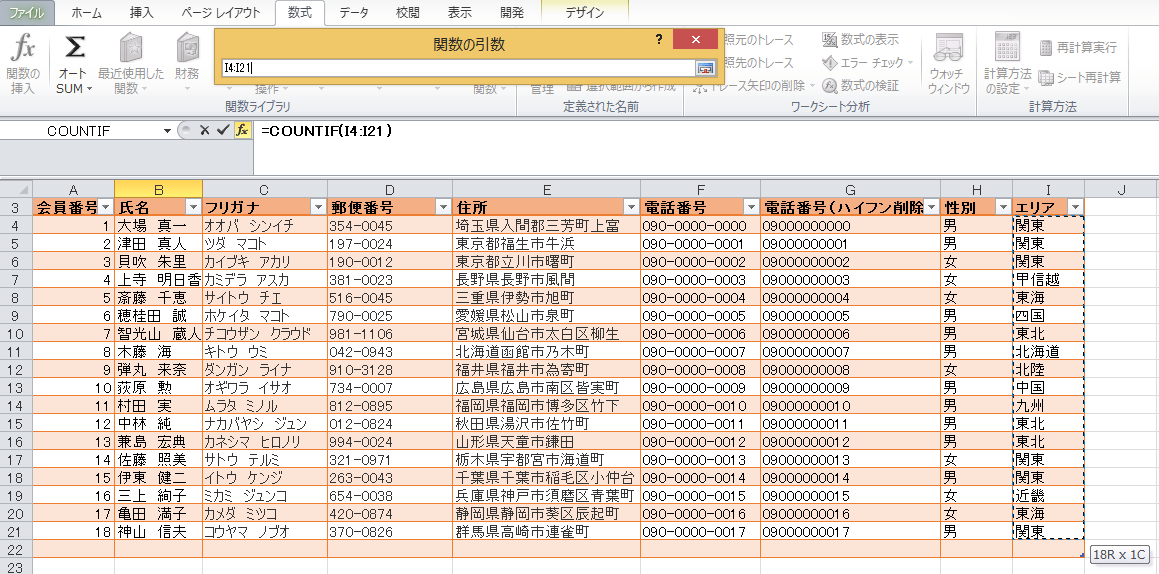Select column E header

tap(546, 190)
